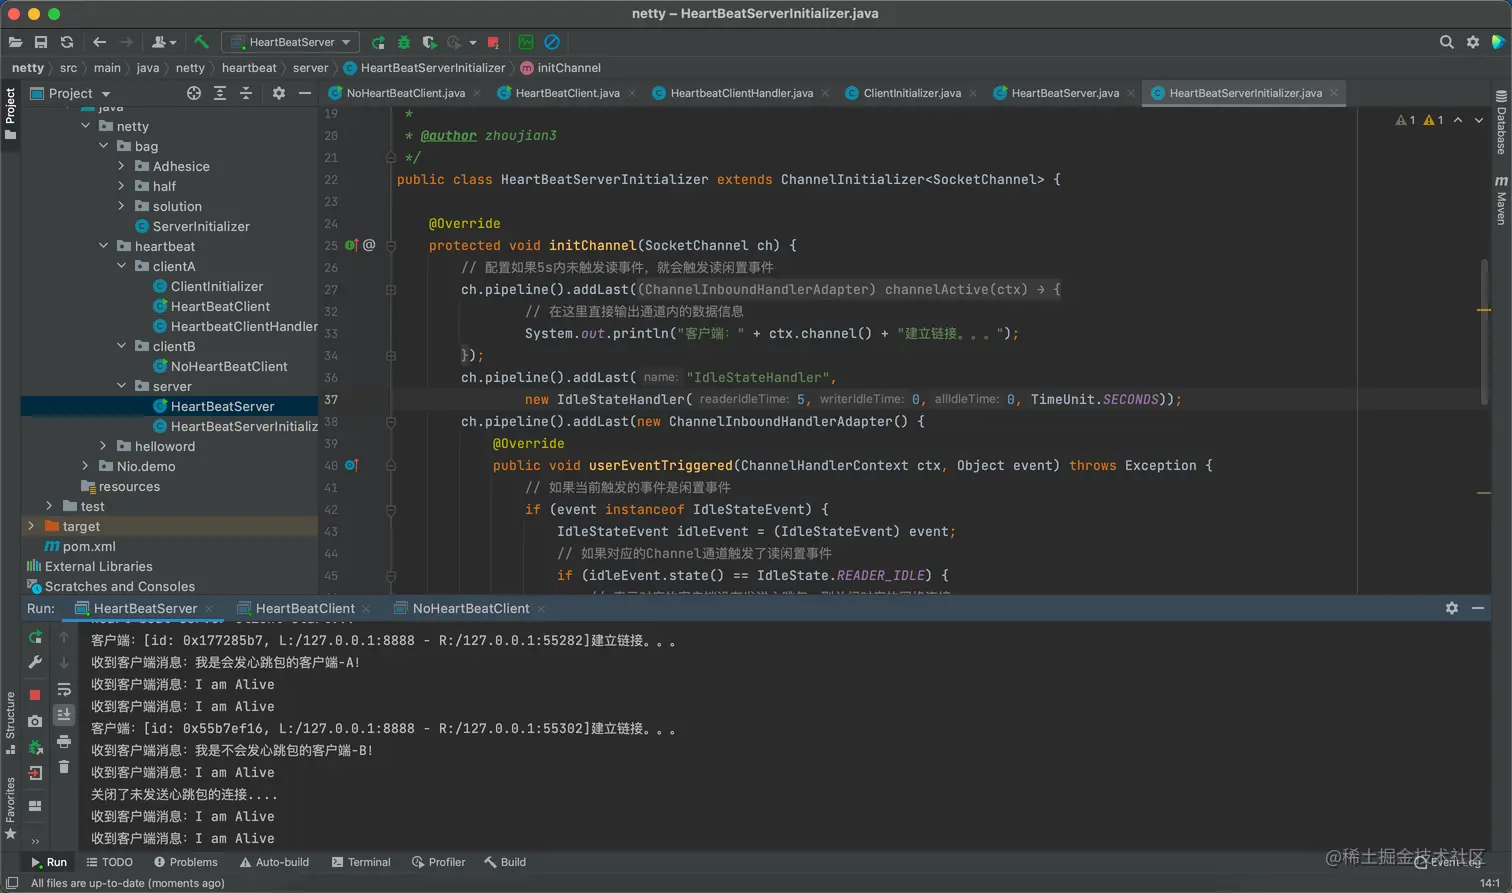The width and height of the screenshot is (1512, 893).
Task: Click the initChannel breadcrumb
Action: pyautogui.click(x=560, y=68)
